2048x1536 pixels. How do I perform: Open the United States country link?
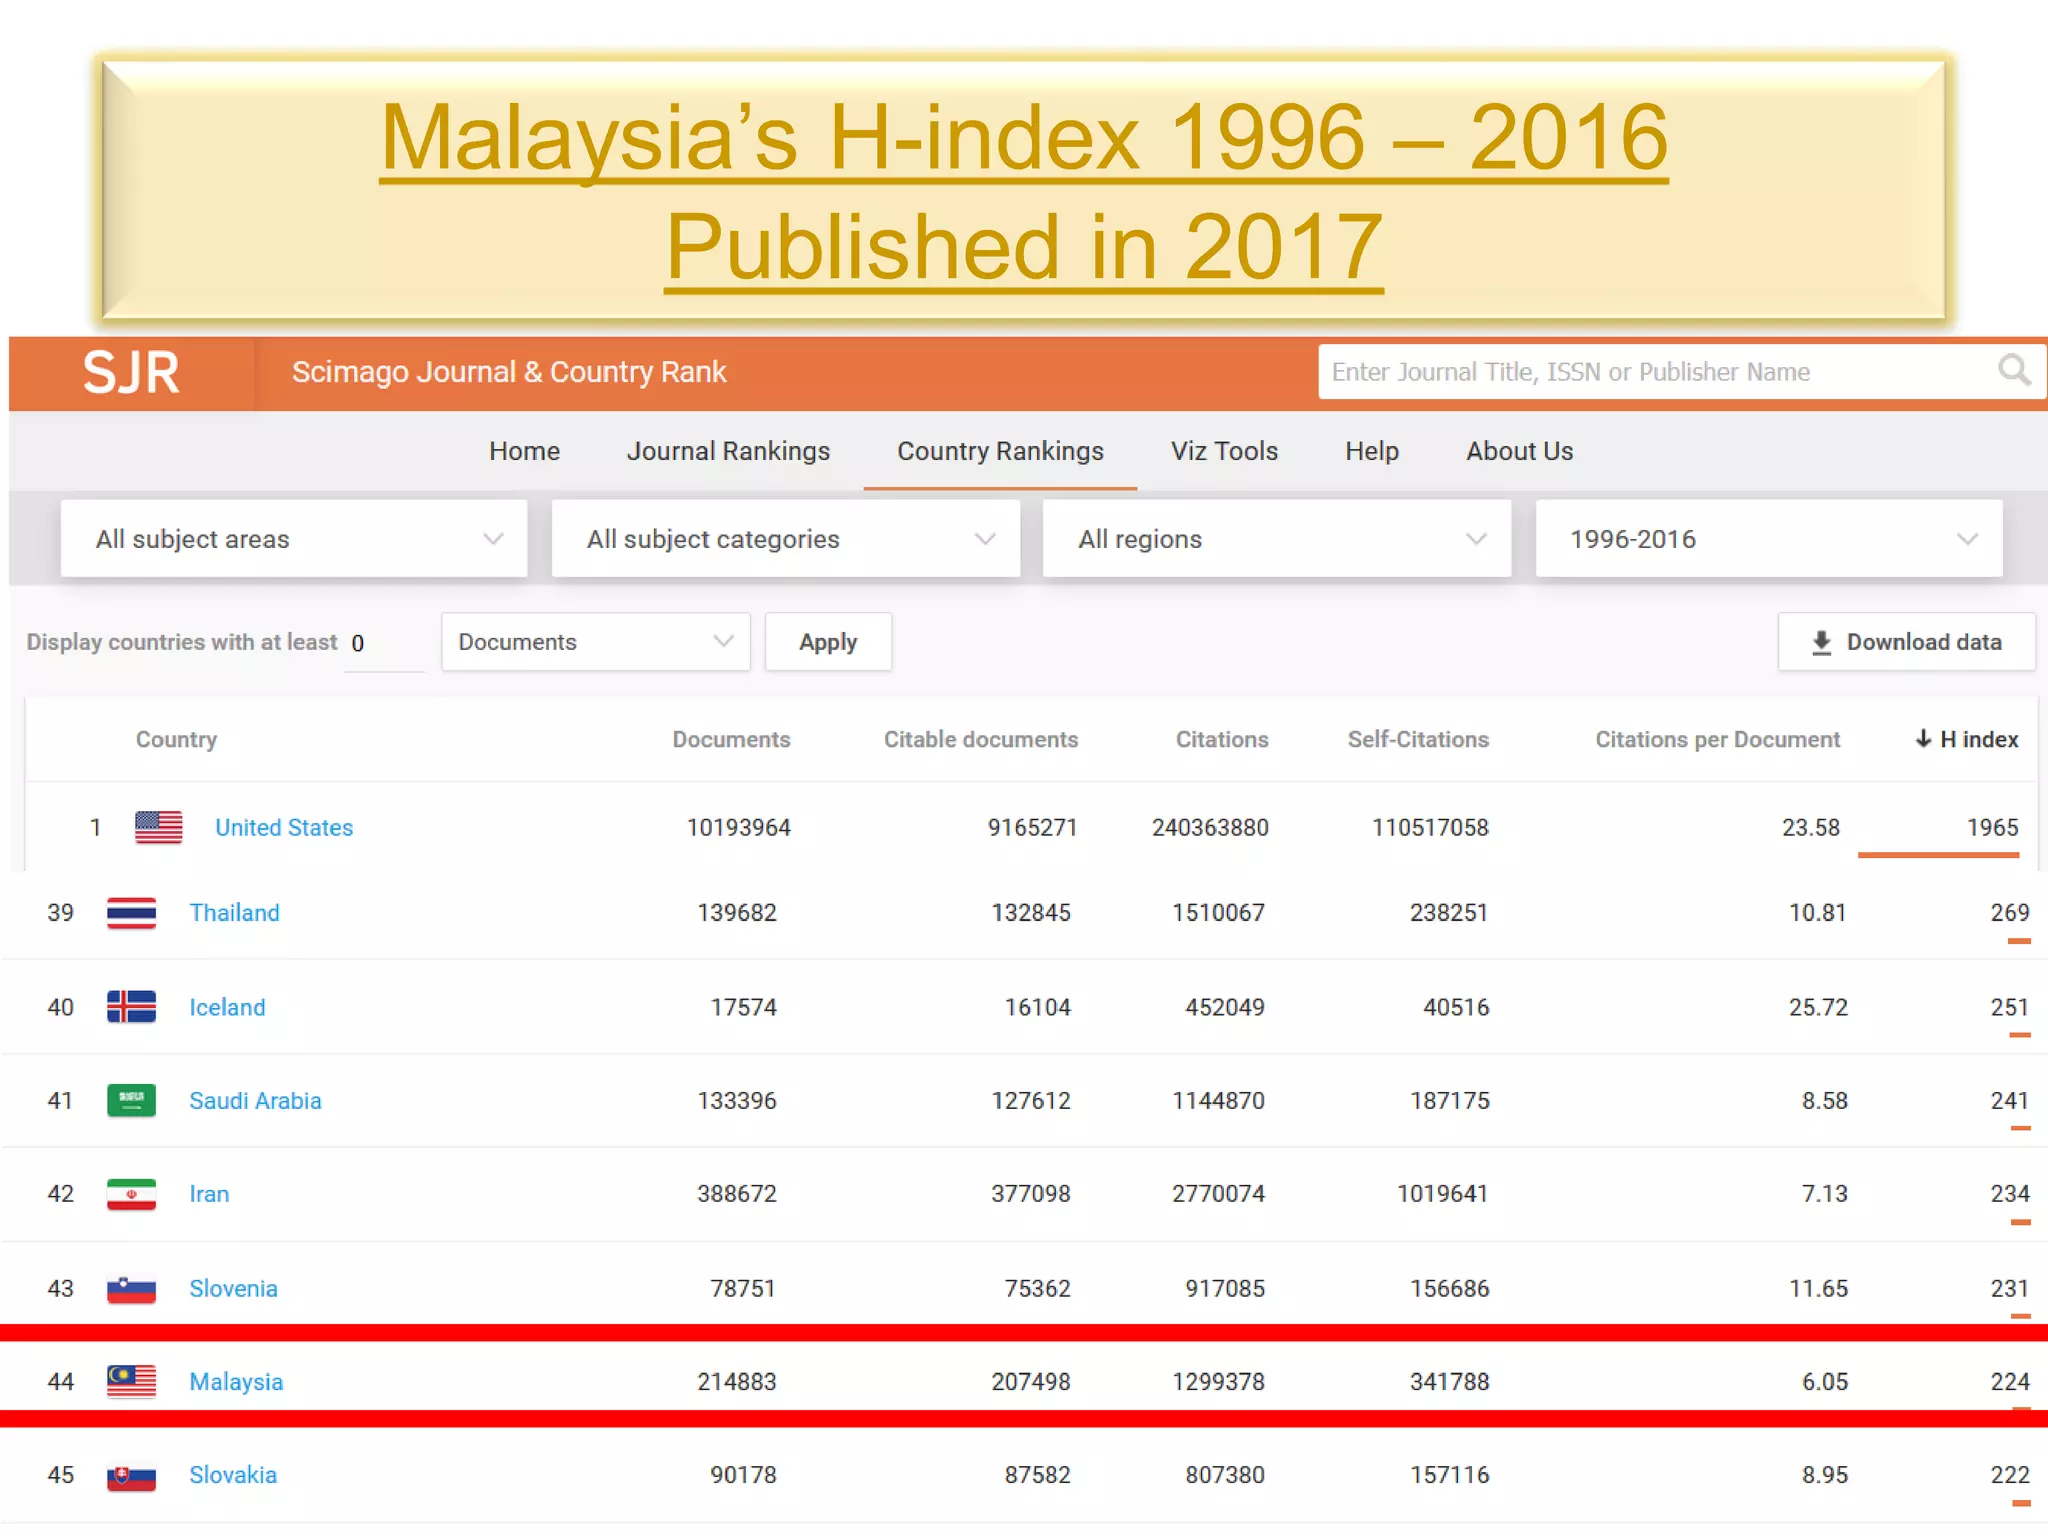(x=284, y=828)
